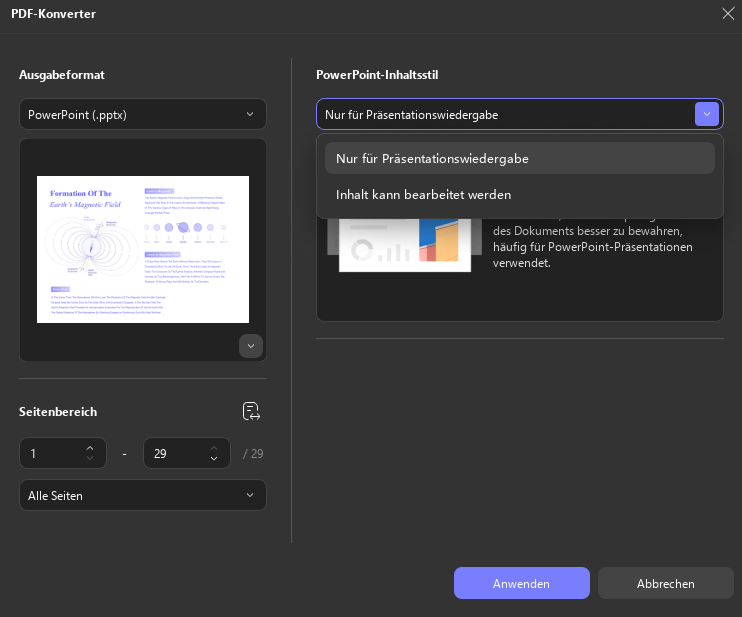Viewport: 742px width, 617px height.
Task: Decrease the start page number with down arrow
Action: 90,458
